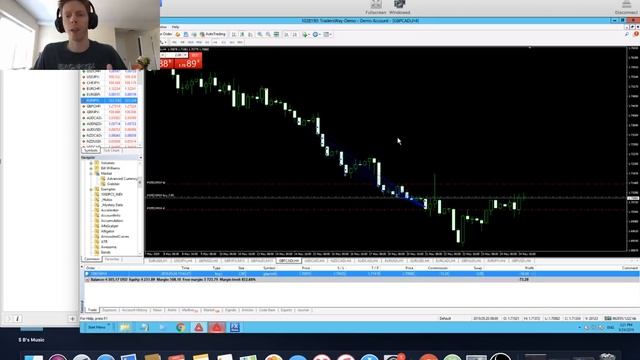This screenshot has width=640, height=360.
Task: Select the GBPCHF row in Market Watch
Action: pyautogui.click(x=109, y=106)
